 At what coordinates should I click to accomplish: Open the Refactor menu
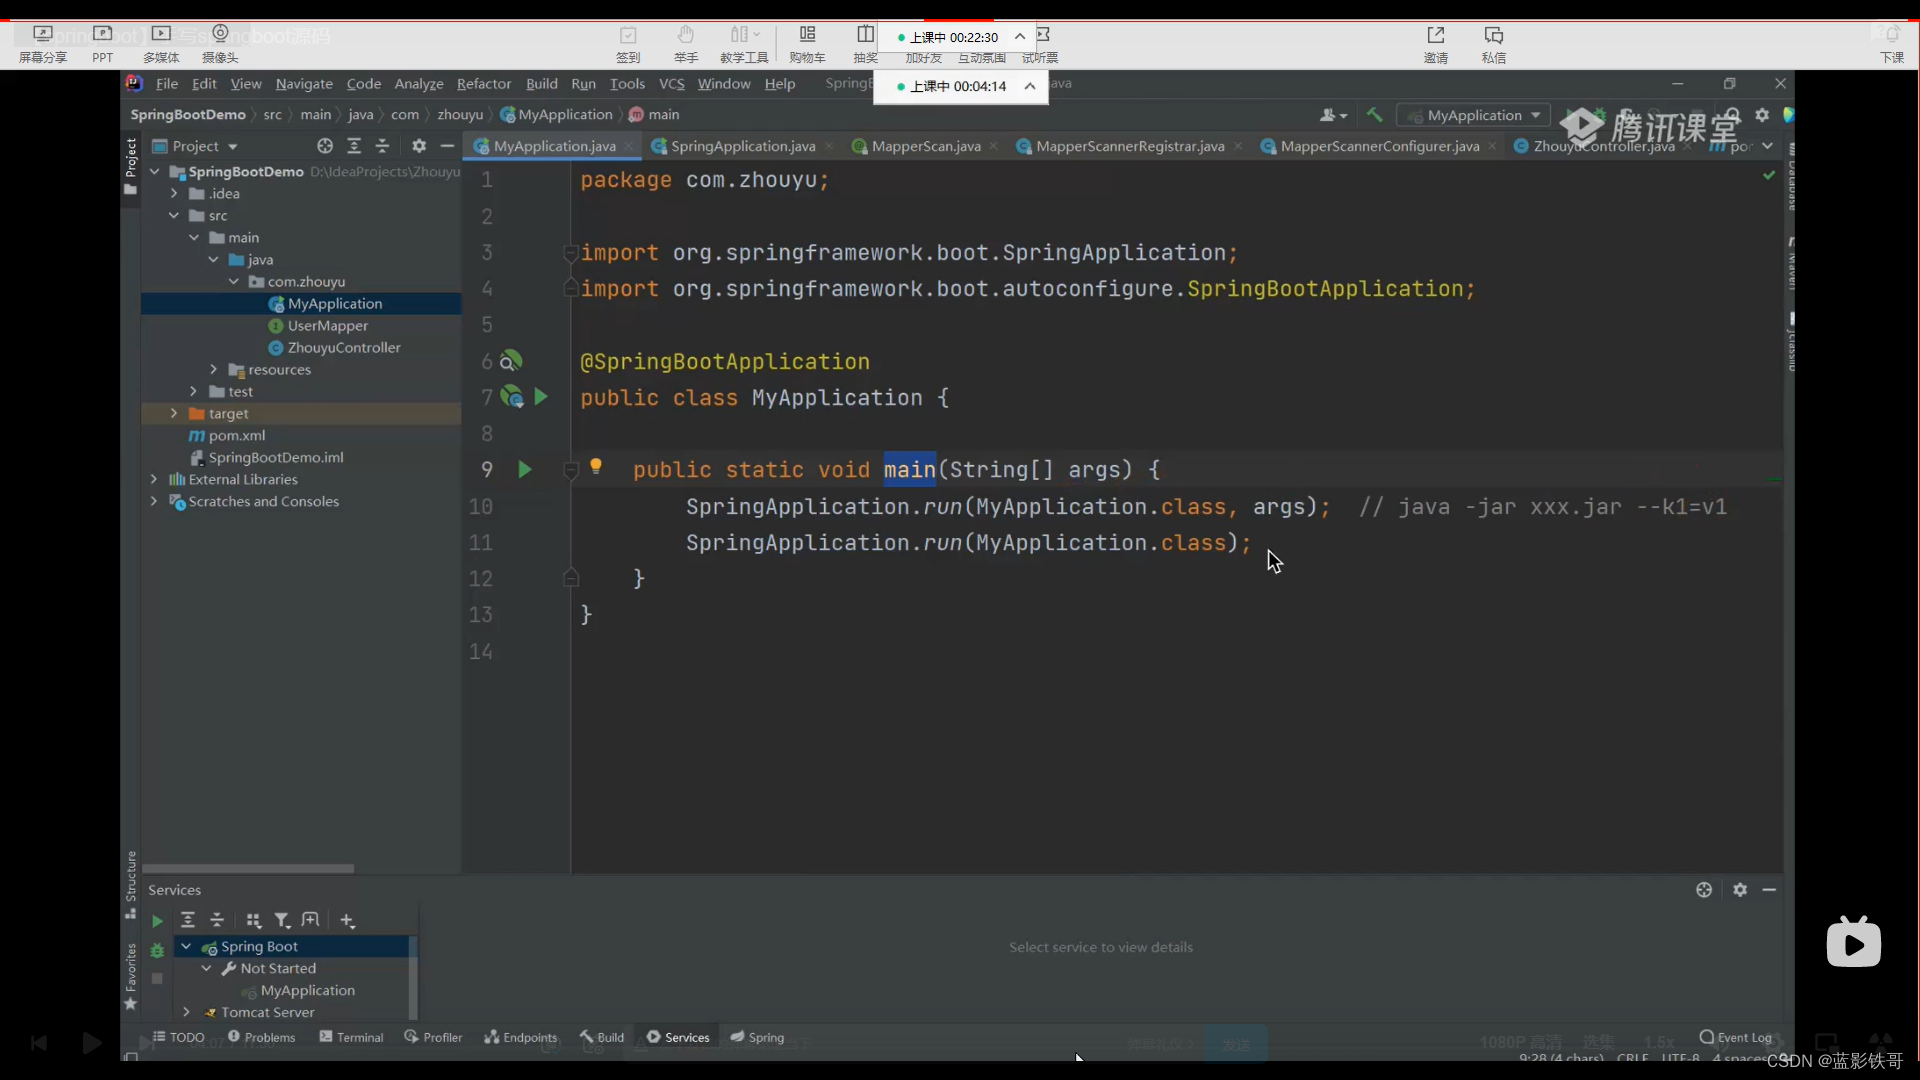[x=484, y=84]
